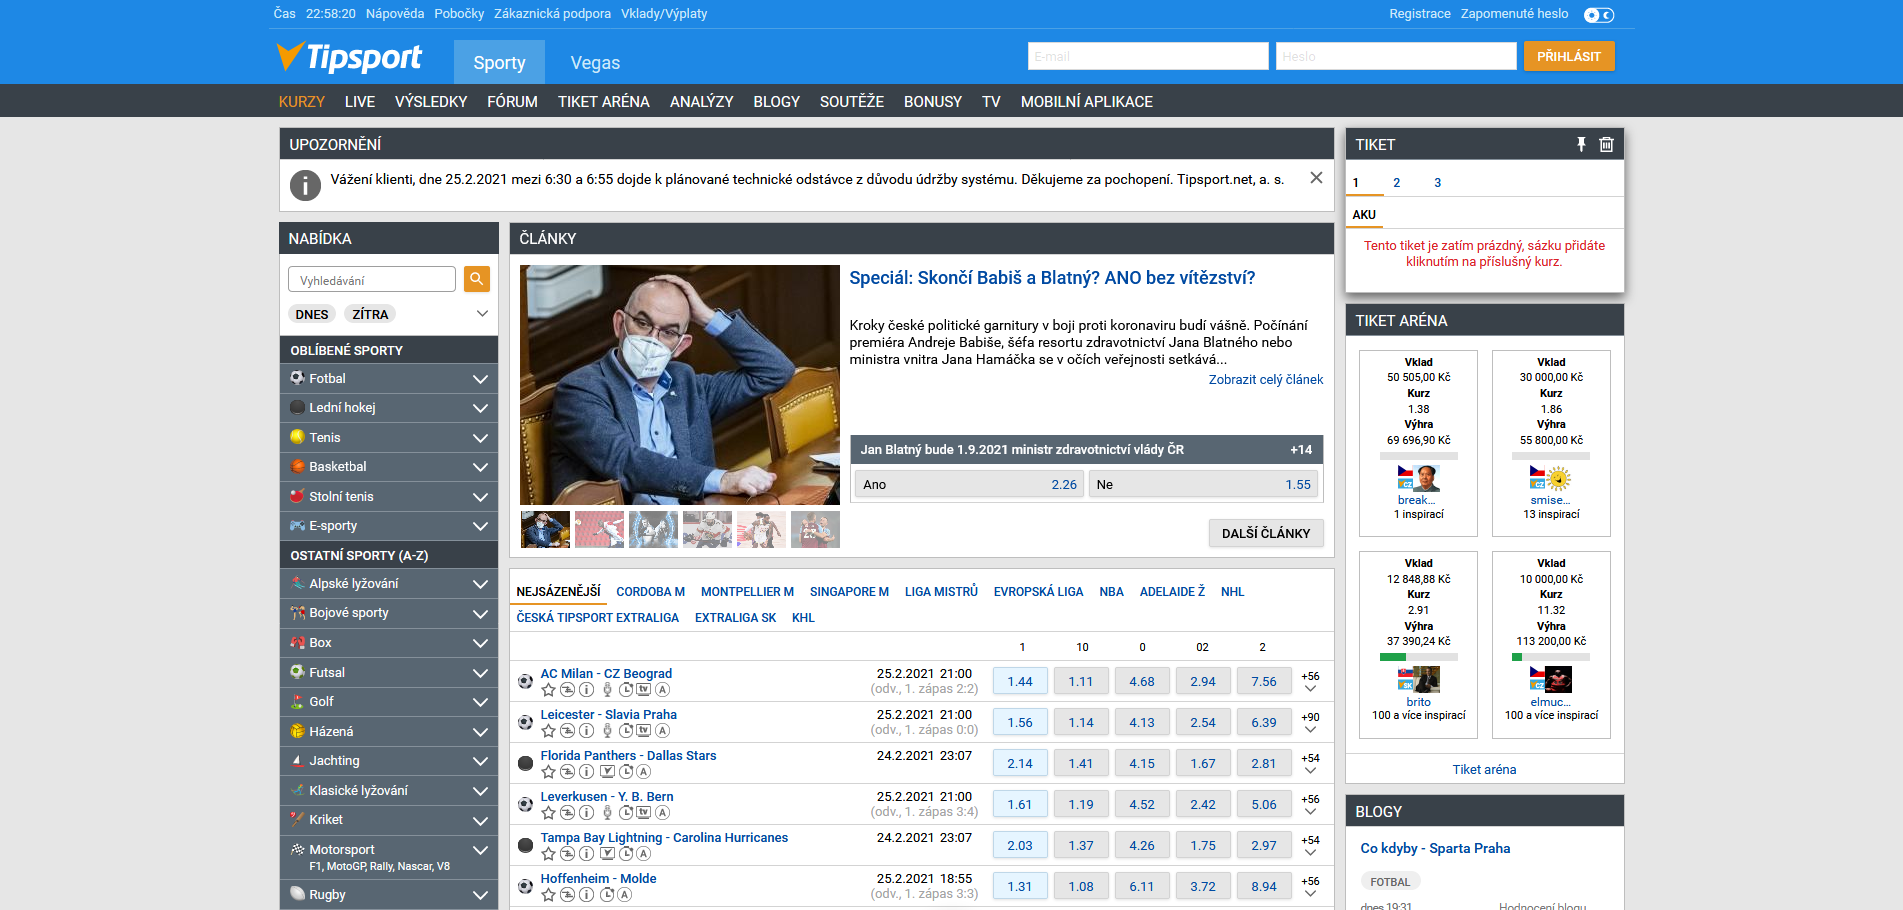The image size is (1903, 910).
Task: Click the microphone icon on AC Milan match
Action: (607, 689)
